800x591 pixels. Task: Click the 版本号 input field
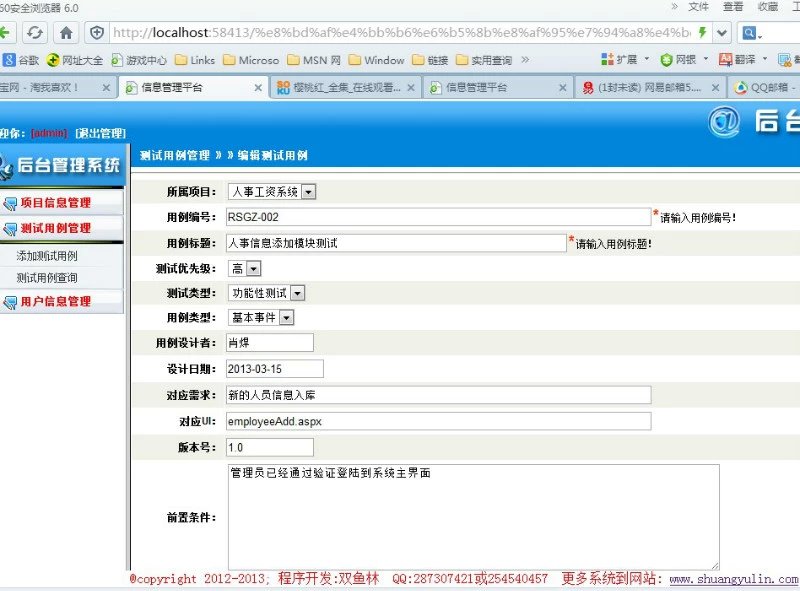(270, 448)
